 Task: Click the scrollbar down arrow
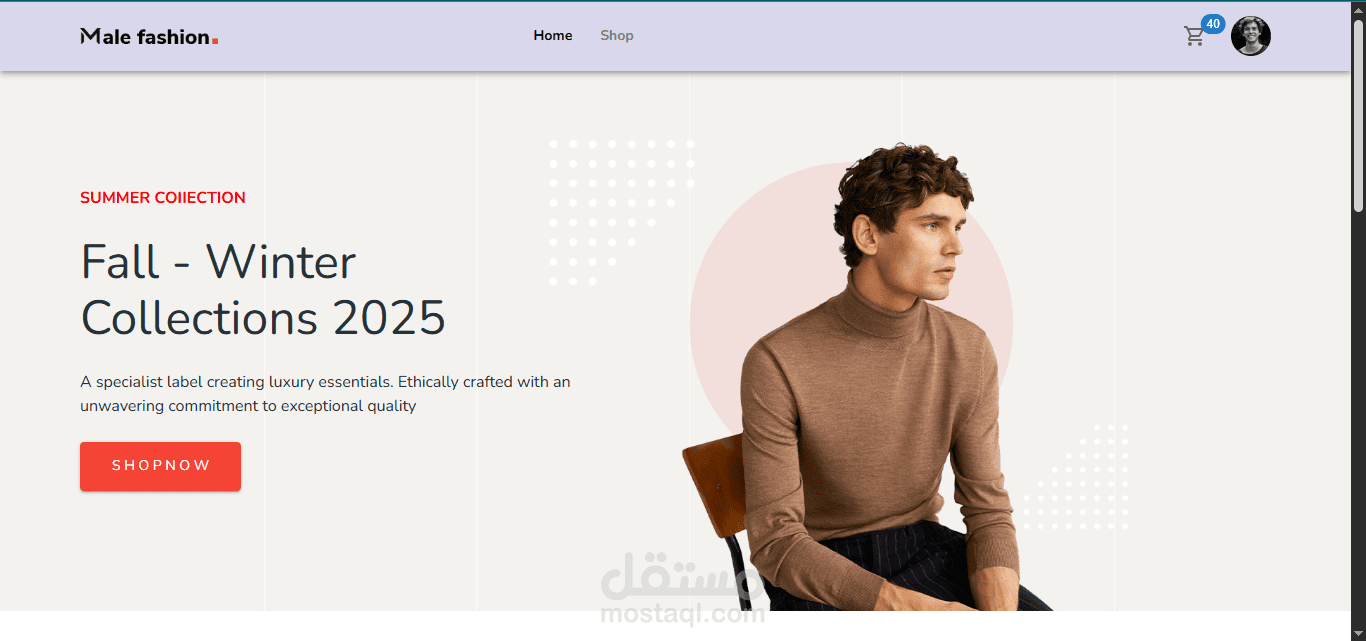pyautogui.click(x=1358, y=632)
